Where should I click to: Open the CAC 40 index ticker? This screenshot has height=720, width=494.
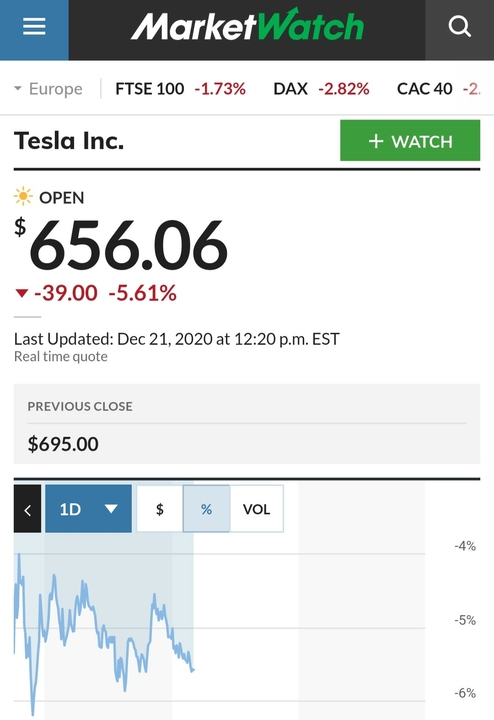[438, 88]
